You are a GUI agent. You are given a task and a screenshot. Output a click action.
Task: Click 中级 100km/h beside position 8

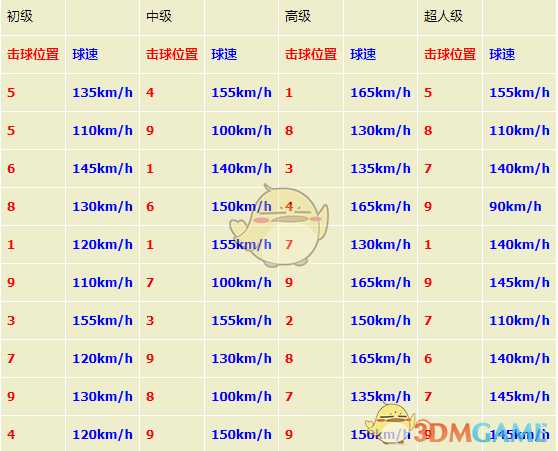pos(241,397)
